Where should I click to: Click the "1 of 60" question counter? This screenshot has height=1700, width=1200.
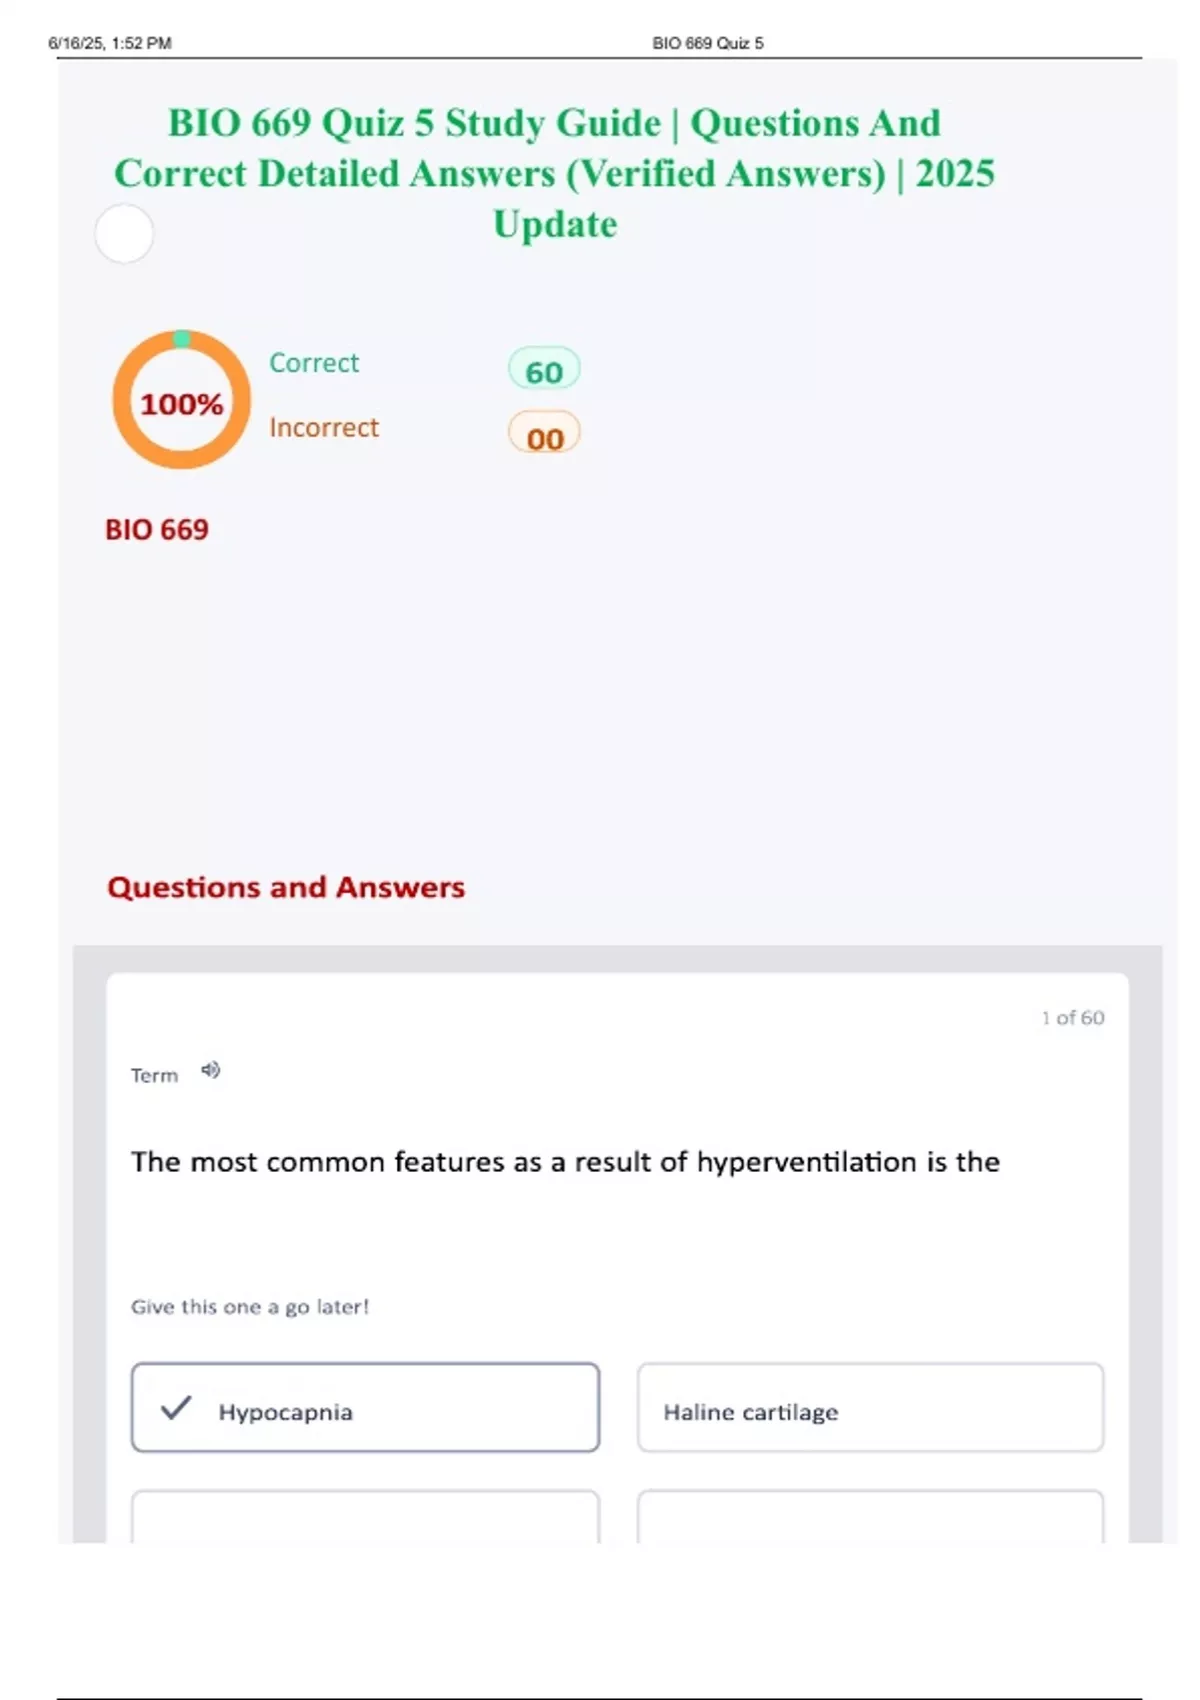coord(1072,1018)
